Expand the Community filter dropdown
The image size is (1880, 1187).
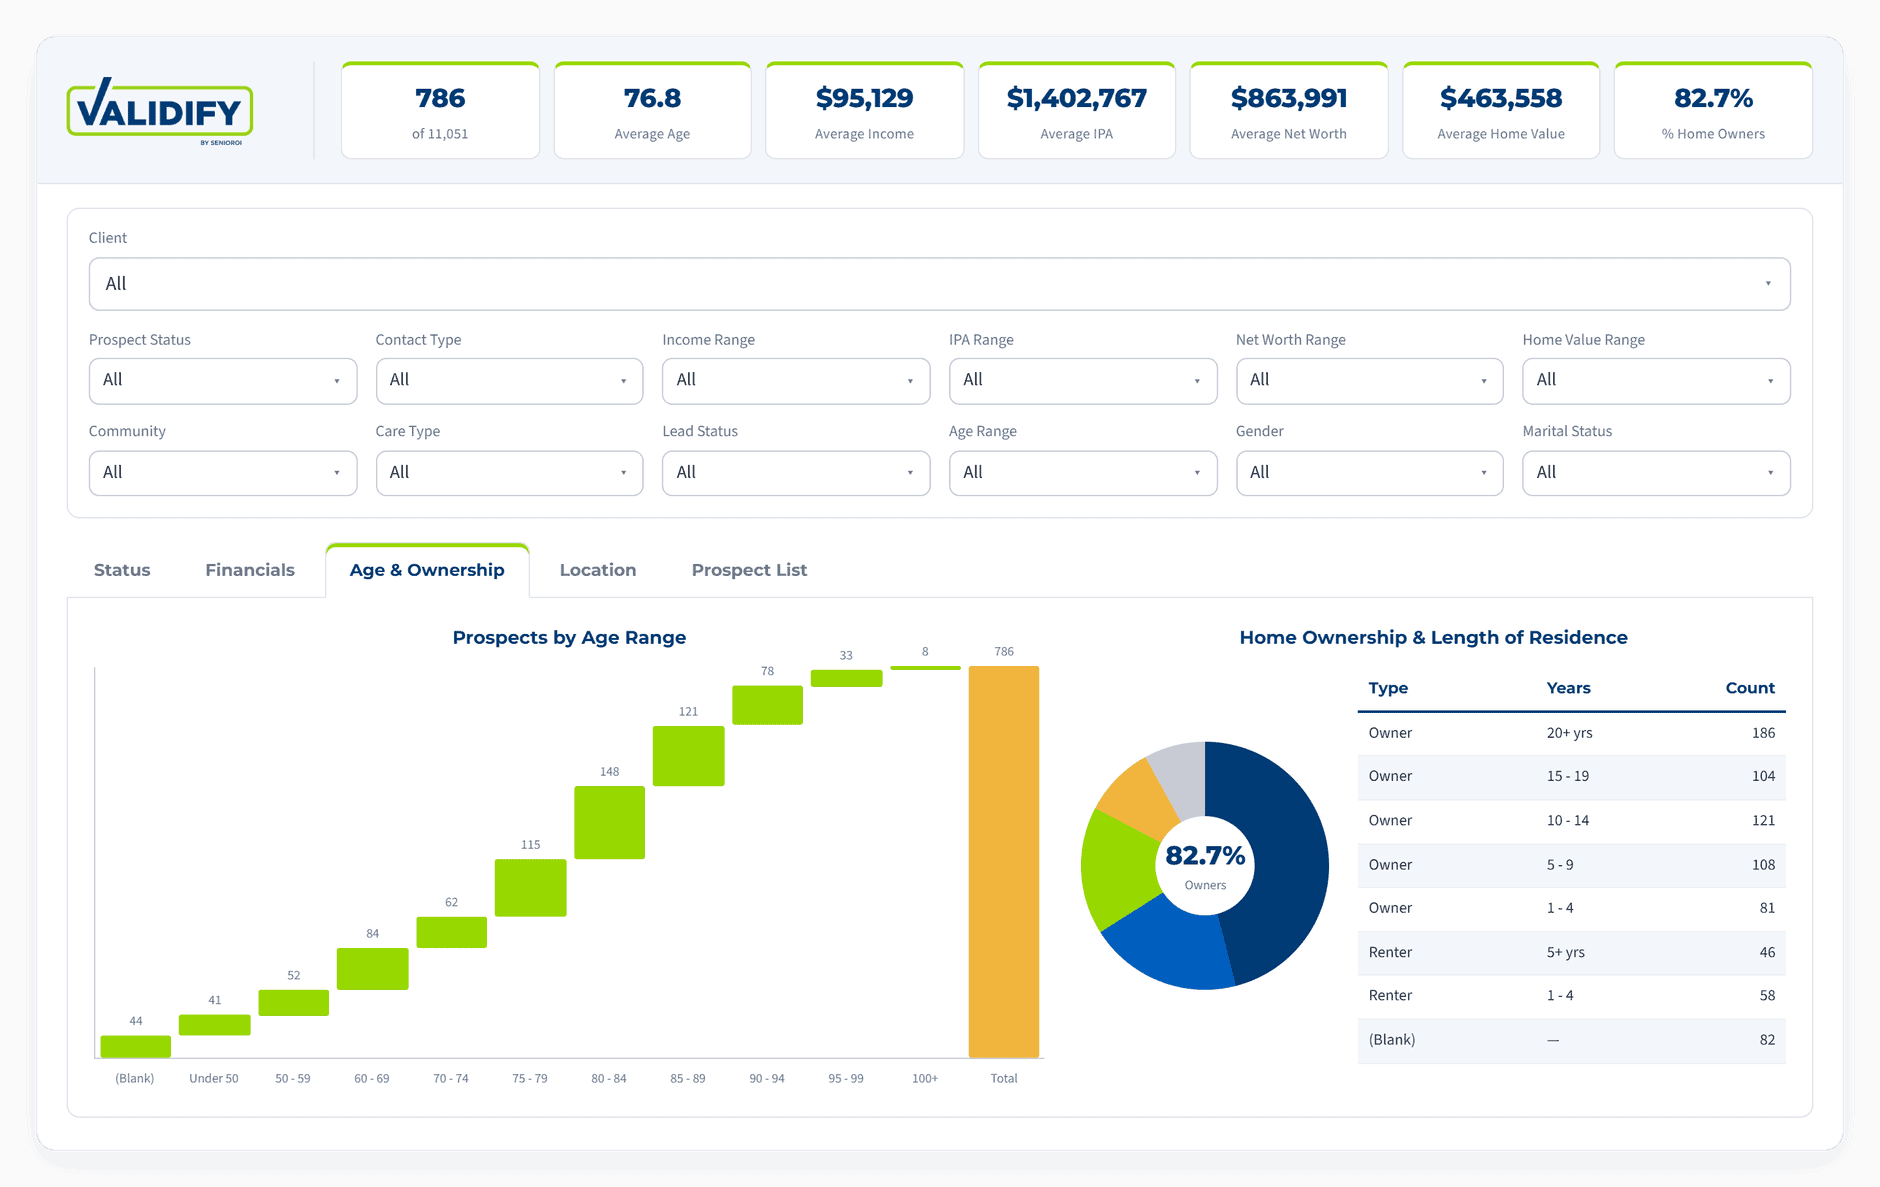pyautogui.click(x=223, y=473)
